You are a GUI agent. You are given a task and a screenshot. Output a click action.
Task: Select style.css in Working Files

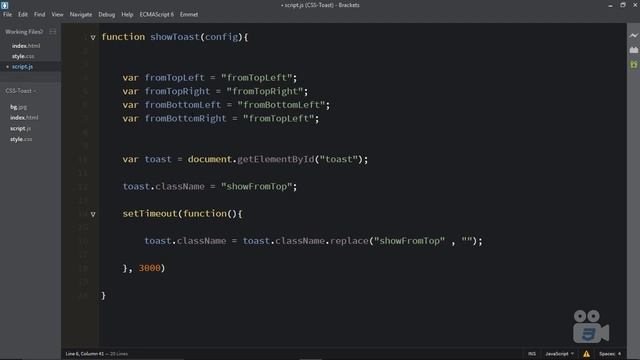click(x=23, y=56)
